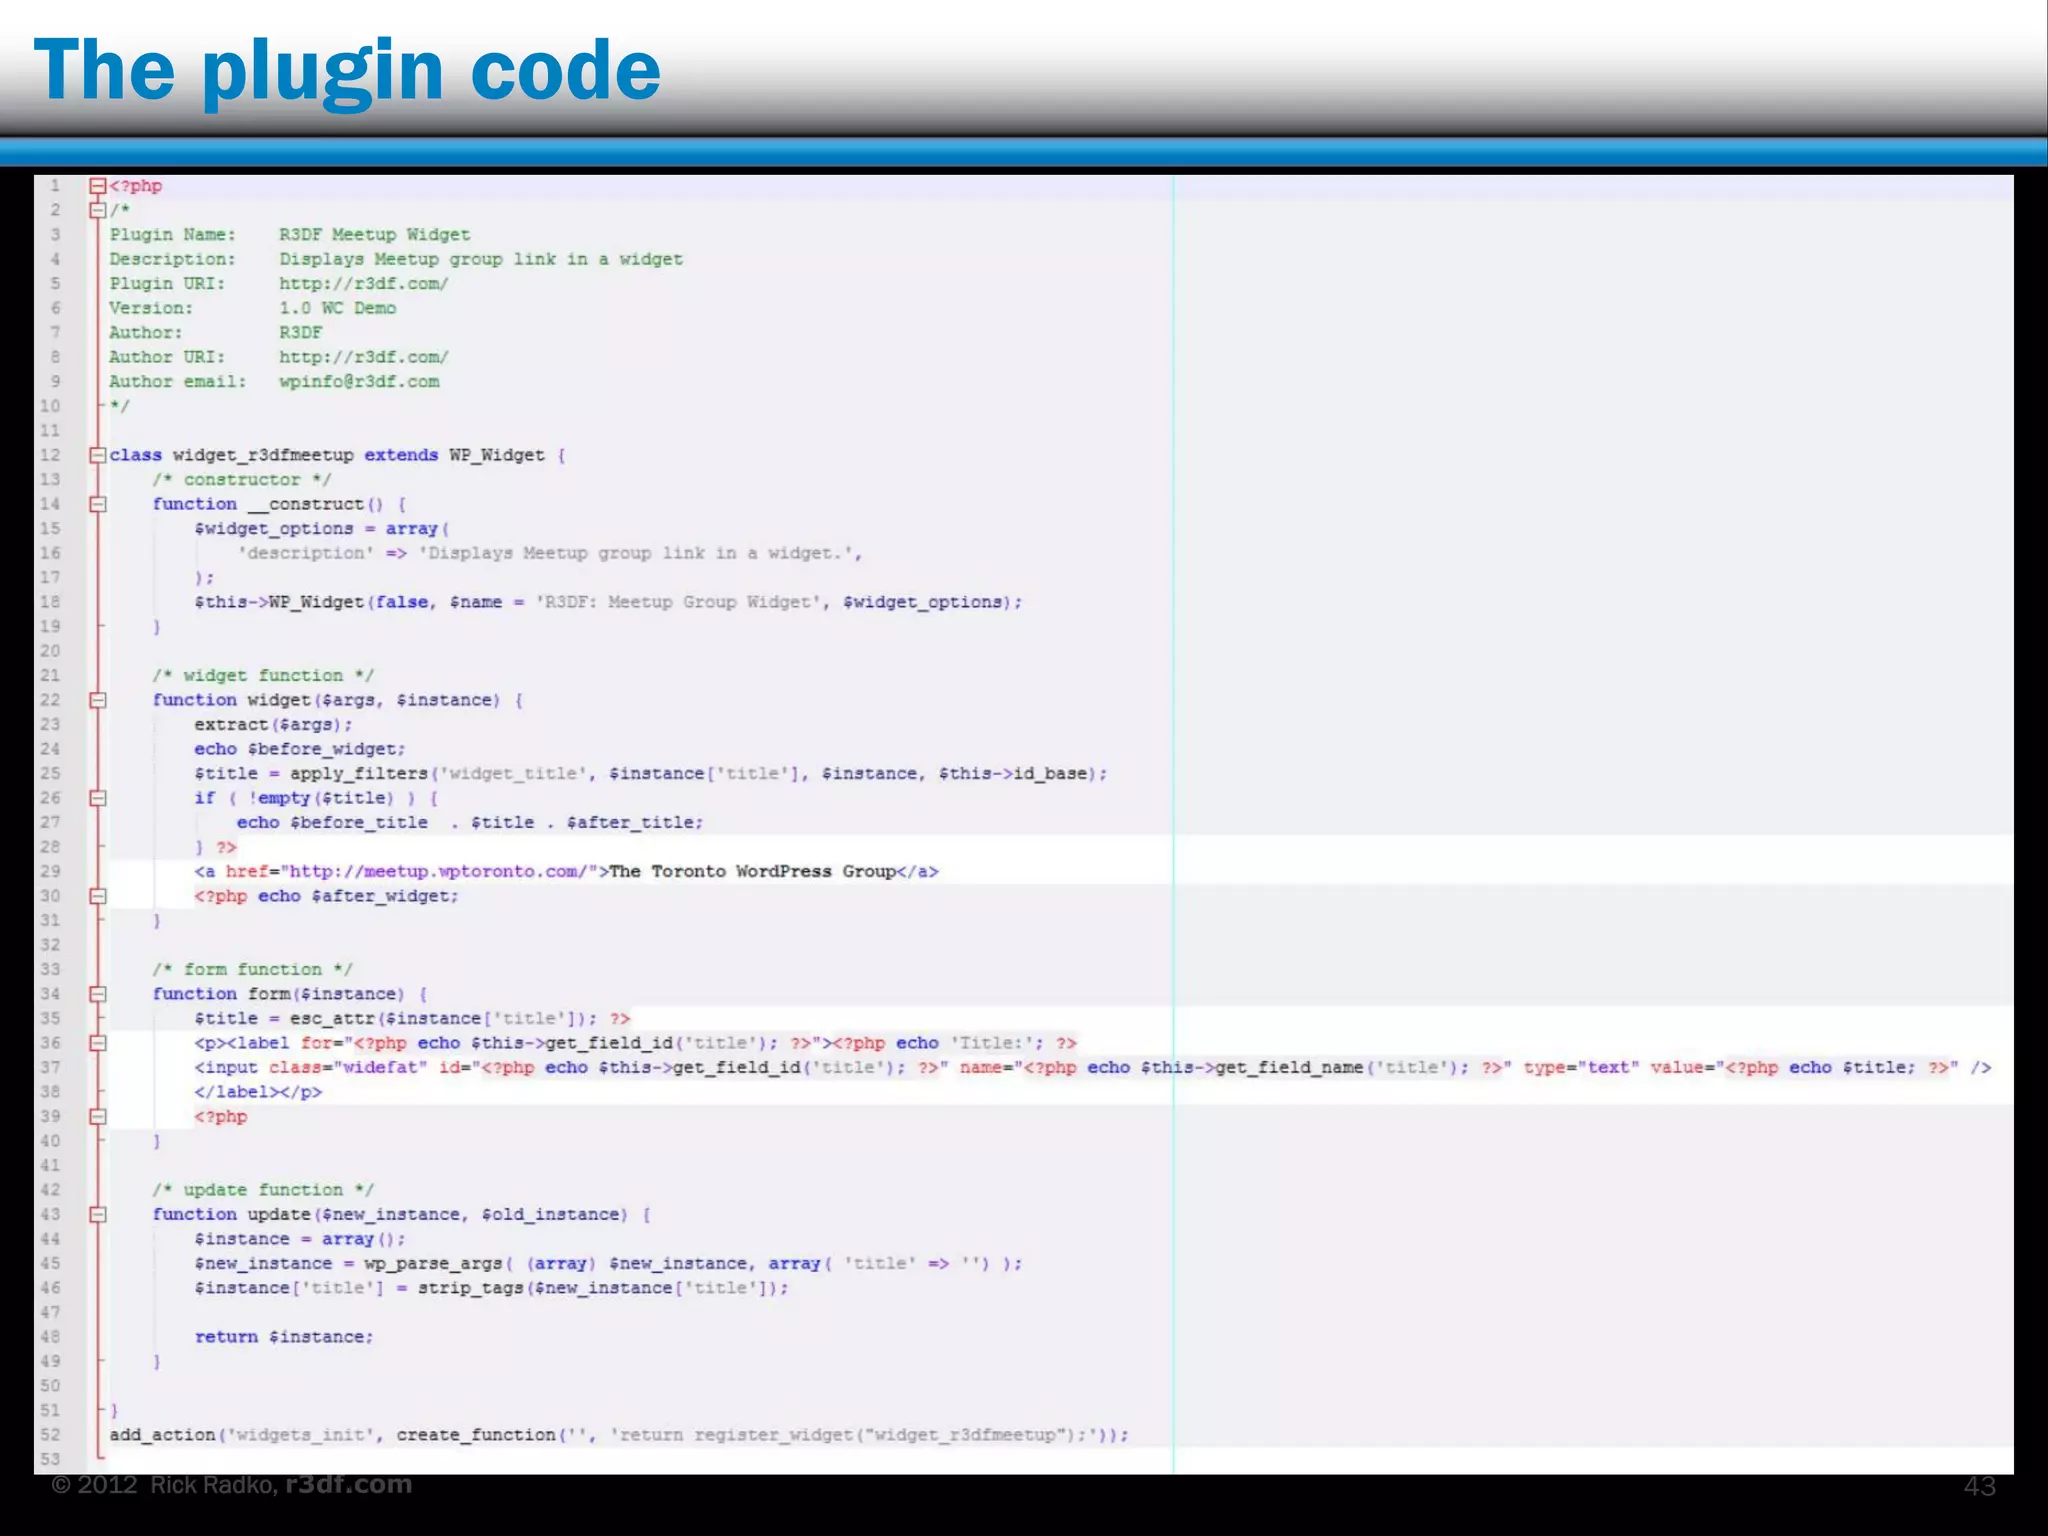
Task: Click the $this->WP_Widget(false, ...) call line
Action: (x=608, y=602)
